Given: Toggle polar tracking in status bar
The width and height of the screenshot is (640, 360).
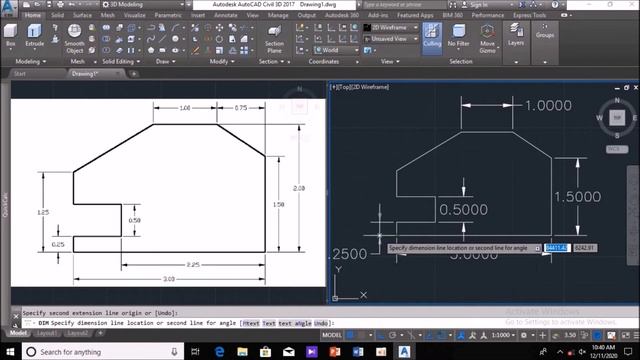Looking at the screenshot, I should pos(393,335).
